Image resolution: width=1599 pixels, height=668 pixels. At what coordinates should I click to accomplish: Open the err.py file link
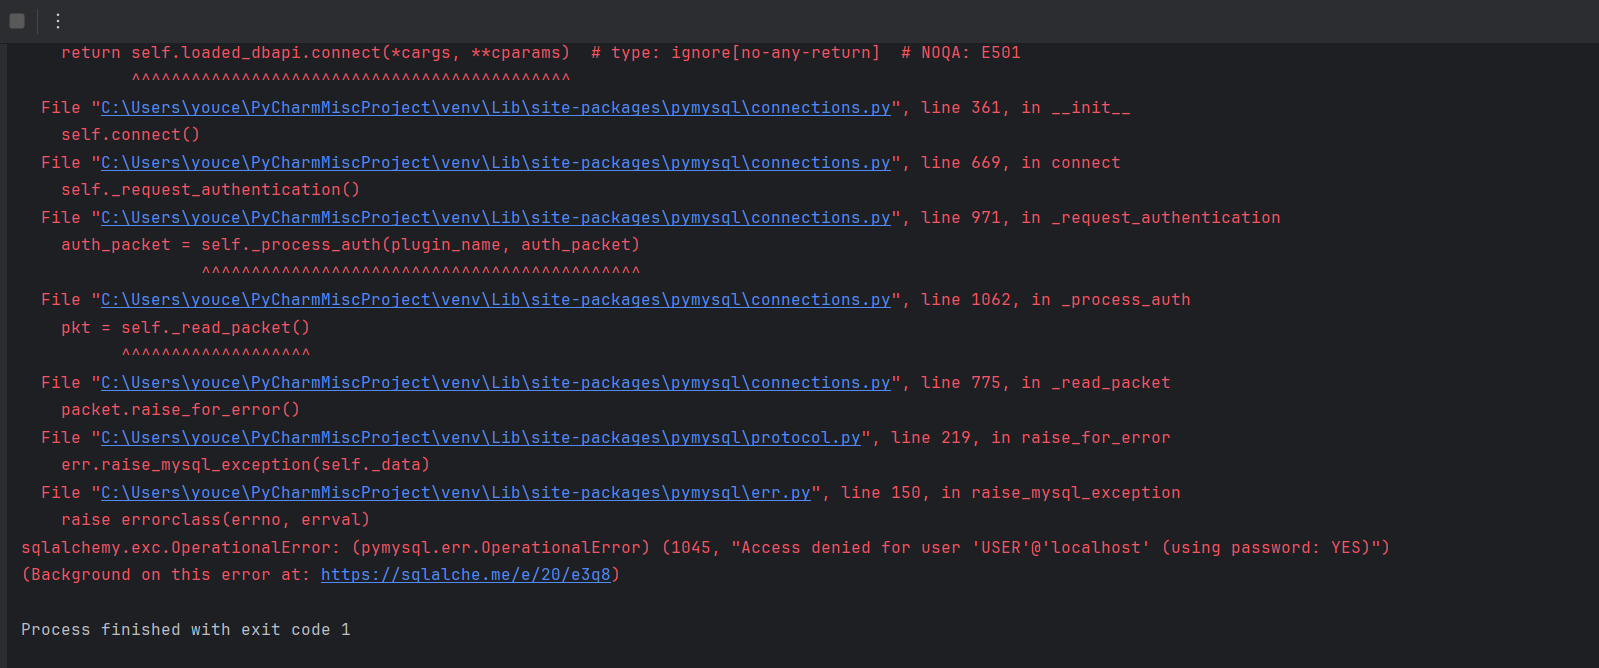pos(455,493)
